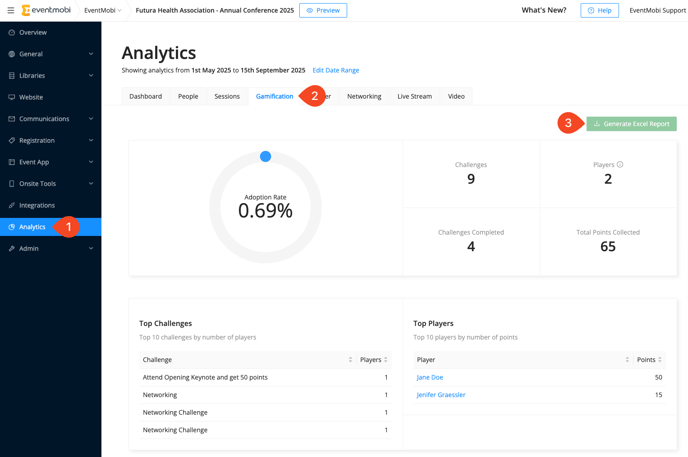The image size is (688, 457).
Task: Click the Libraries sidebar icon
Action: (x=12, y=75)
